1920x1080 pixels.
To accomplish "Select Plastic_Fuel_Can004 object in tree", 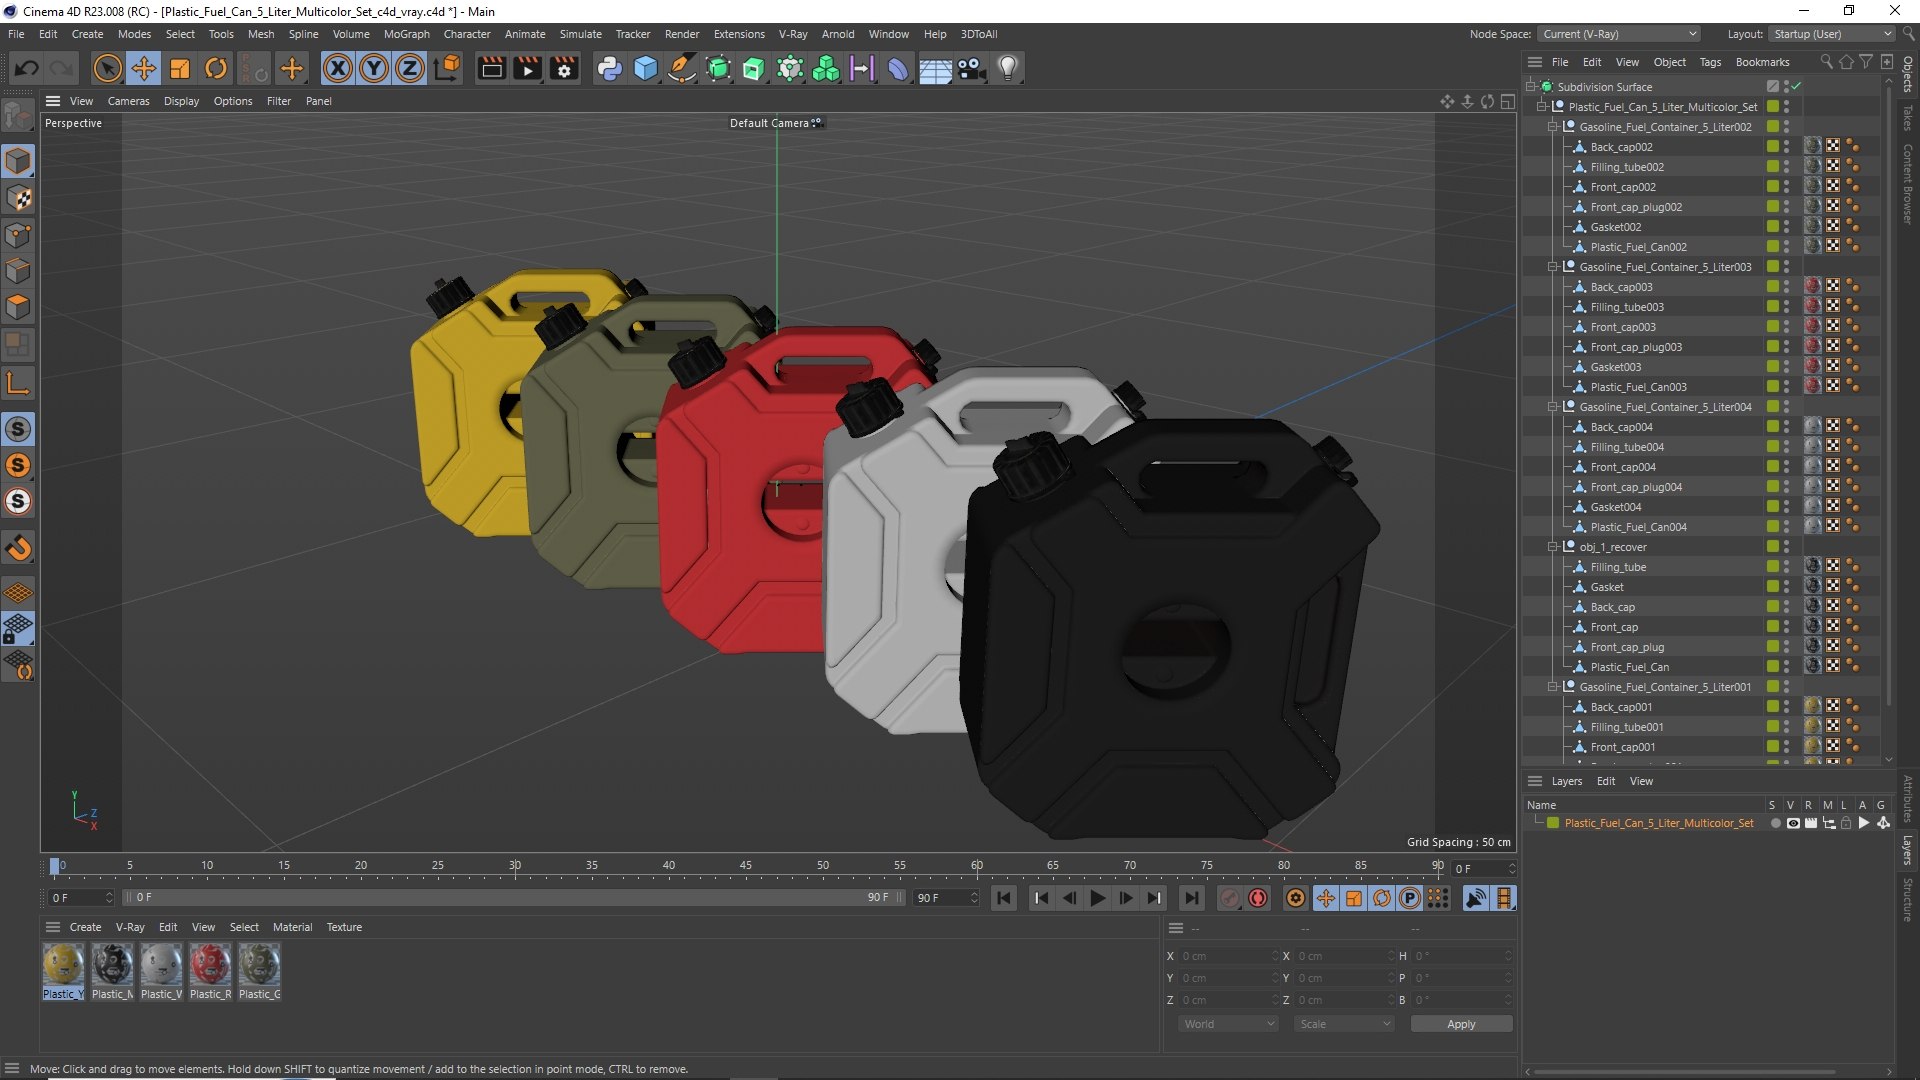I will coord(1638,527).
